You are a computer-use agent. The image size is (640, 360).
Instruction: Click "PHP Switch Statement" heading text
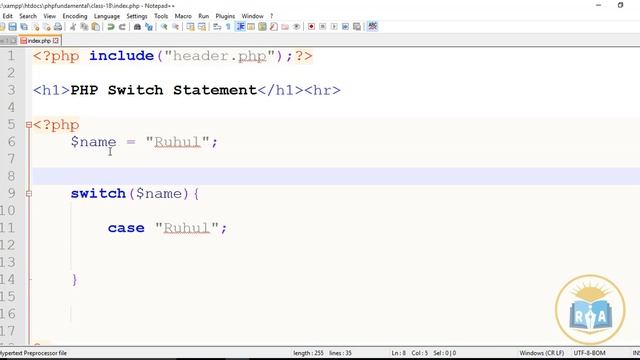pos(164,90)
